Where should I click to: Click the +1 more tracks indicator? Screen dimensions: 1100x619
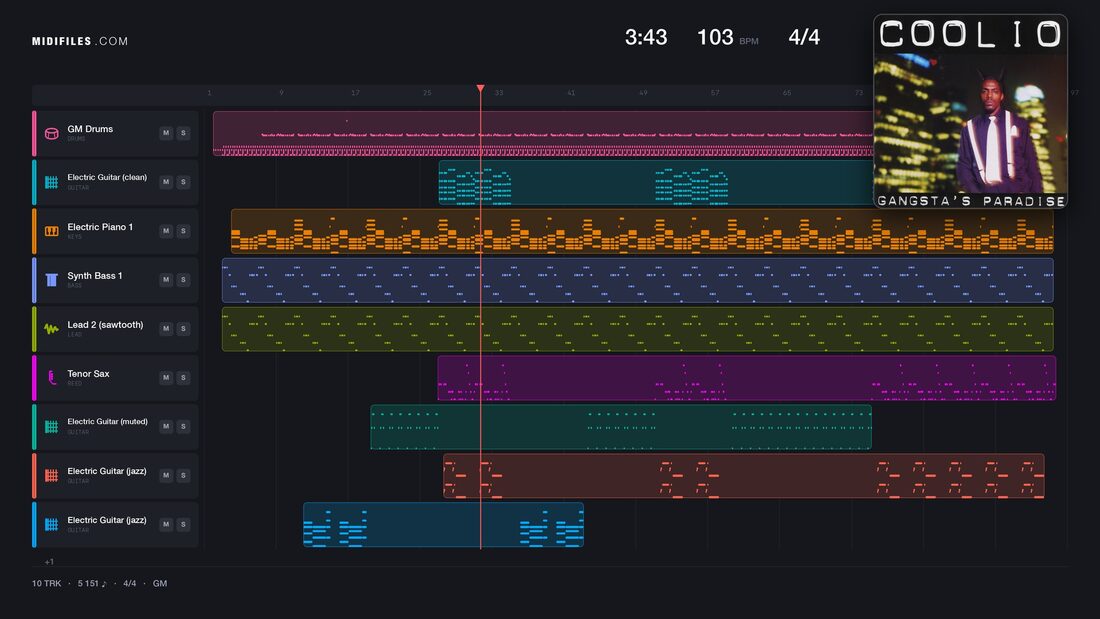point(49,561)
